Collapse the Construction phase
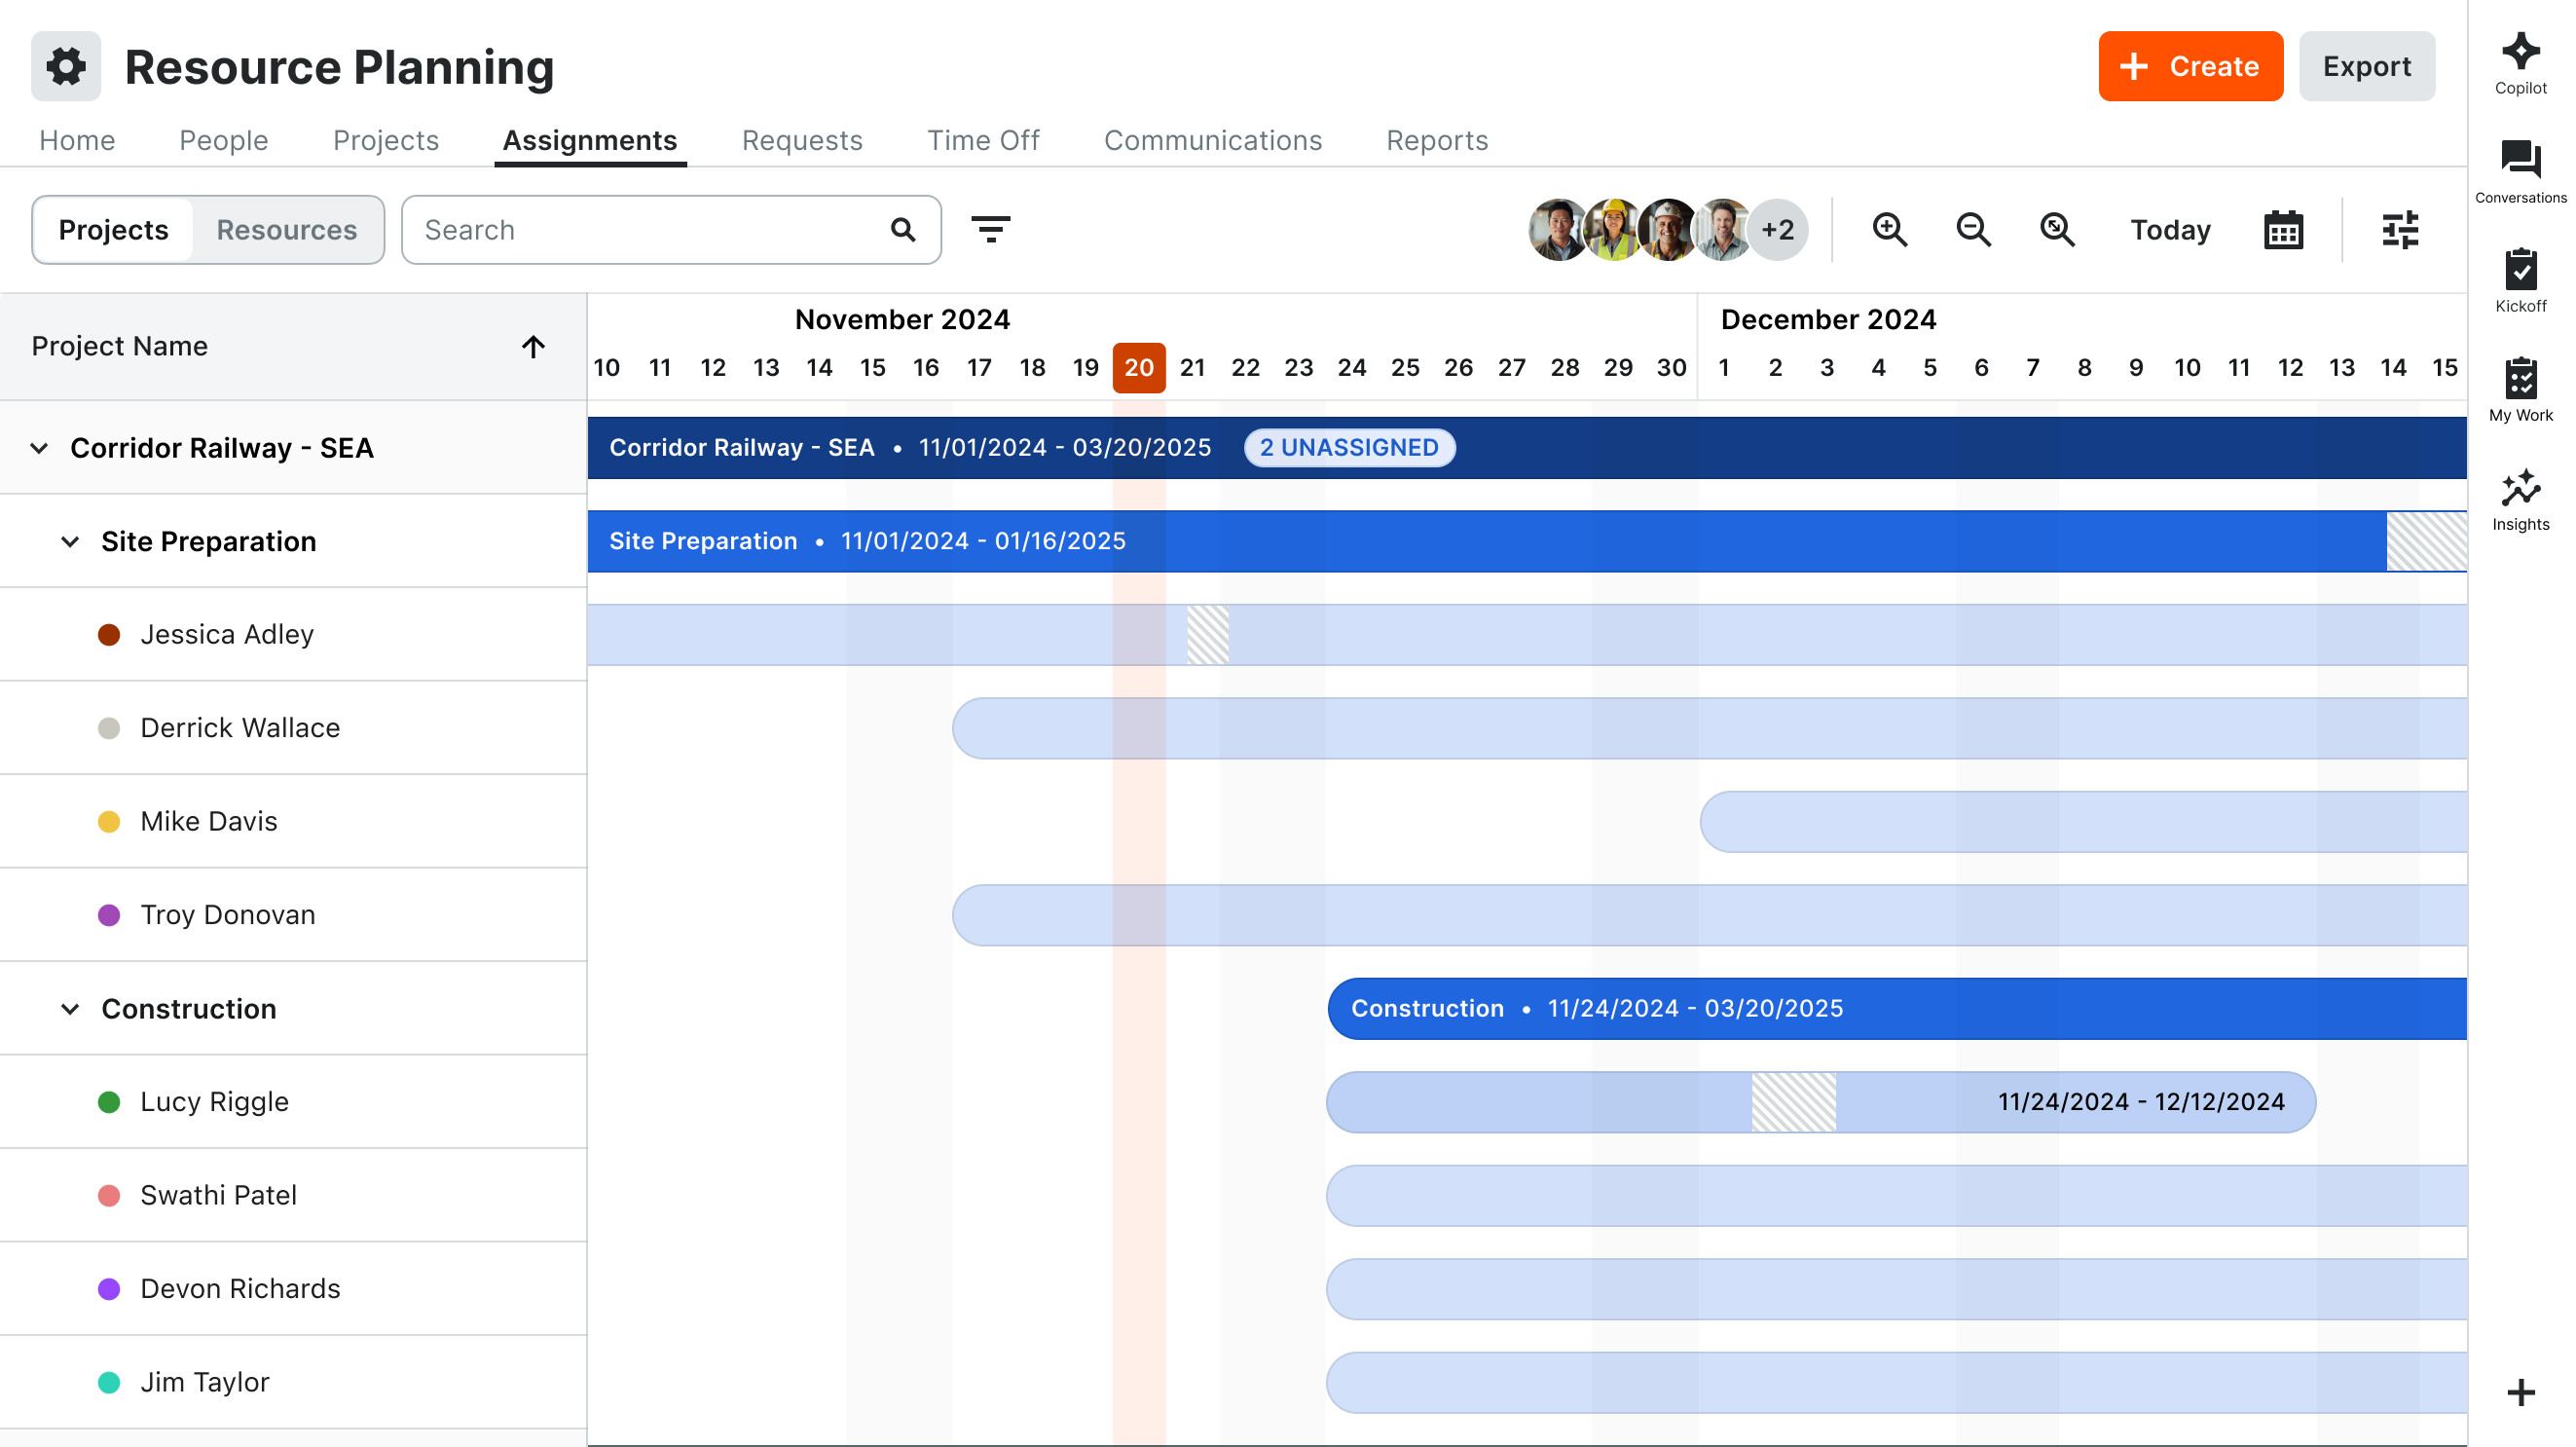This screenshot has width=2576, height=1447. tap(69, 1008)
